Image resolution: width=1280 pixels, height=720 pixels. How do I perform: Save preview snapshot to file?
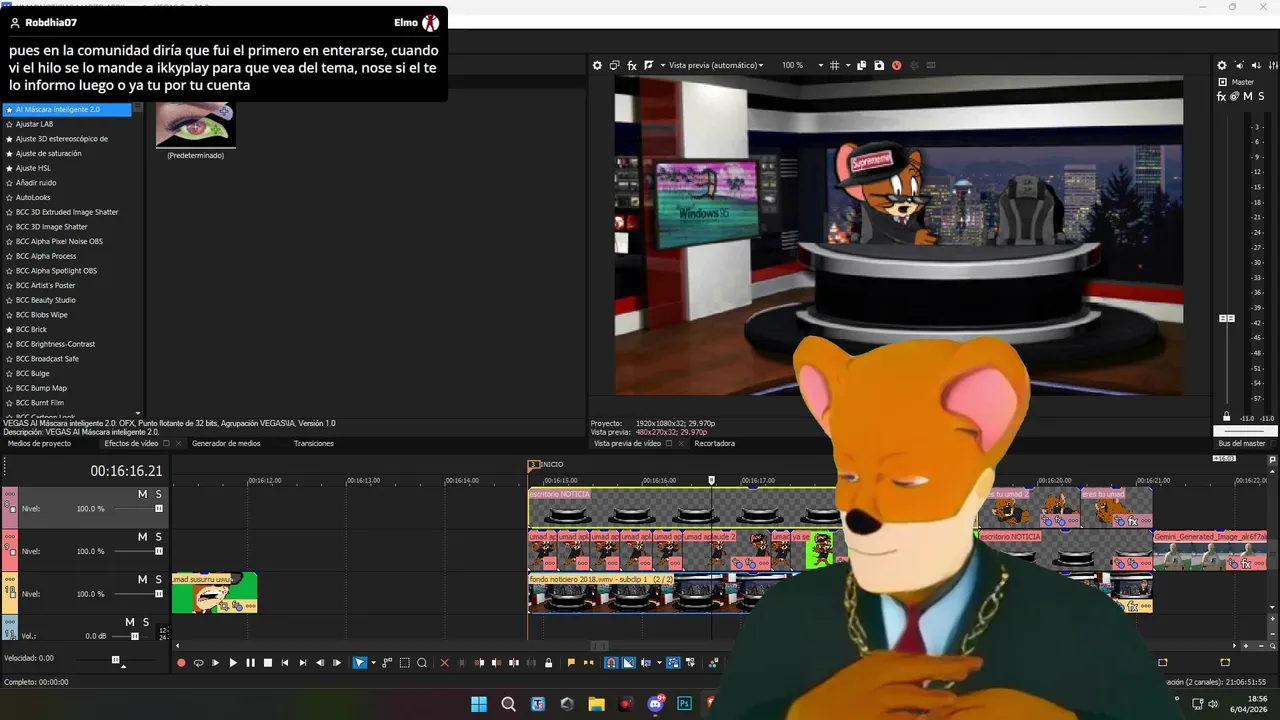click(879, 65)
